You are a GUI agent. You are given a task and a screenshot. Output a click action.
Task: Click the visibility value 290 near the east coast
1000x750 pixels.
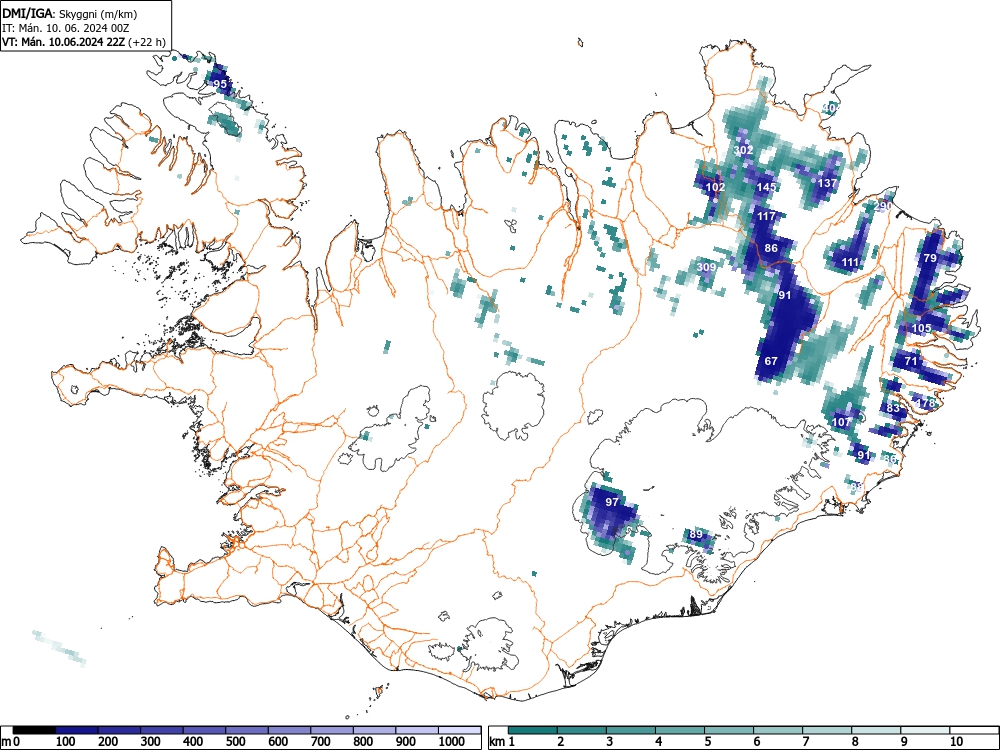tap(883, 206)
